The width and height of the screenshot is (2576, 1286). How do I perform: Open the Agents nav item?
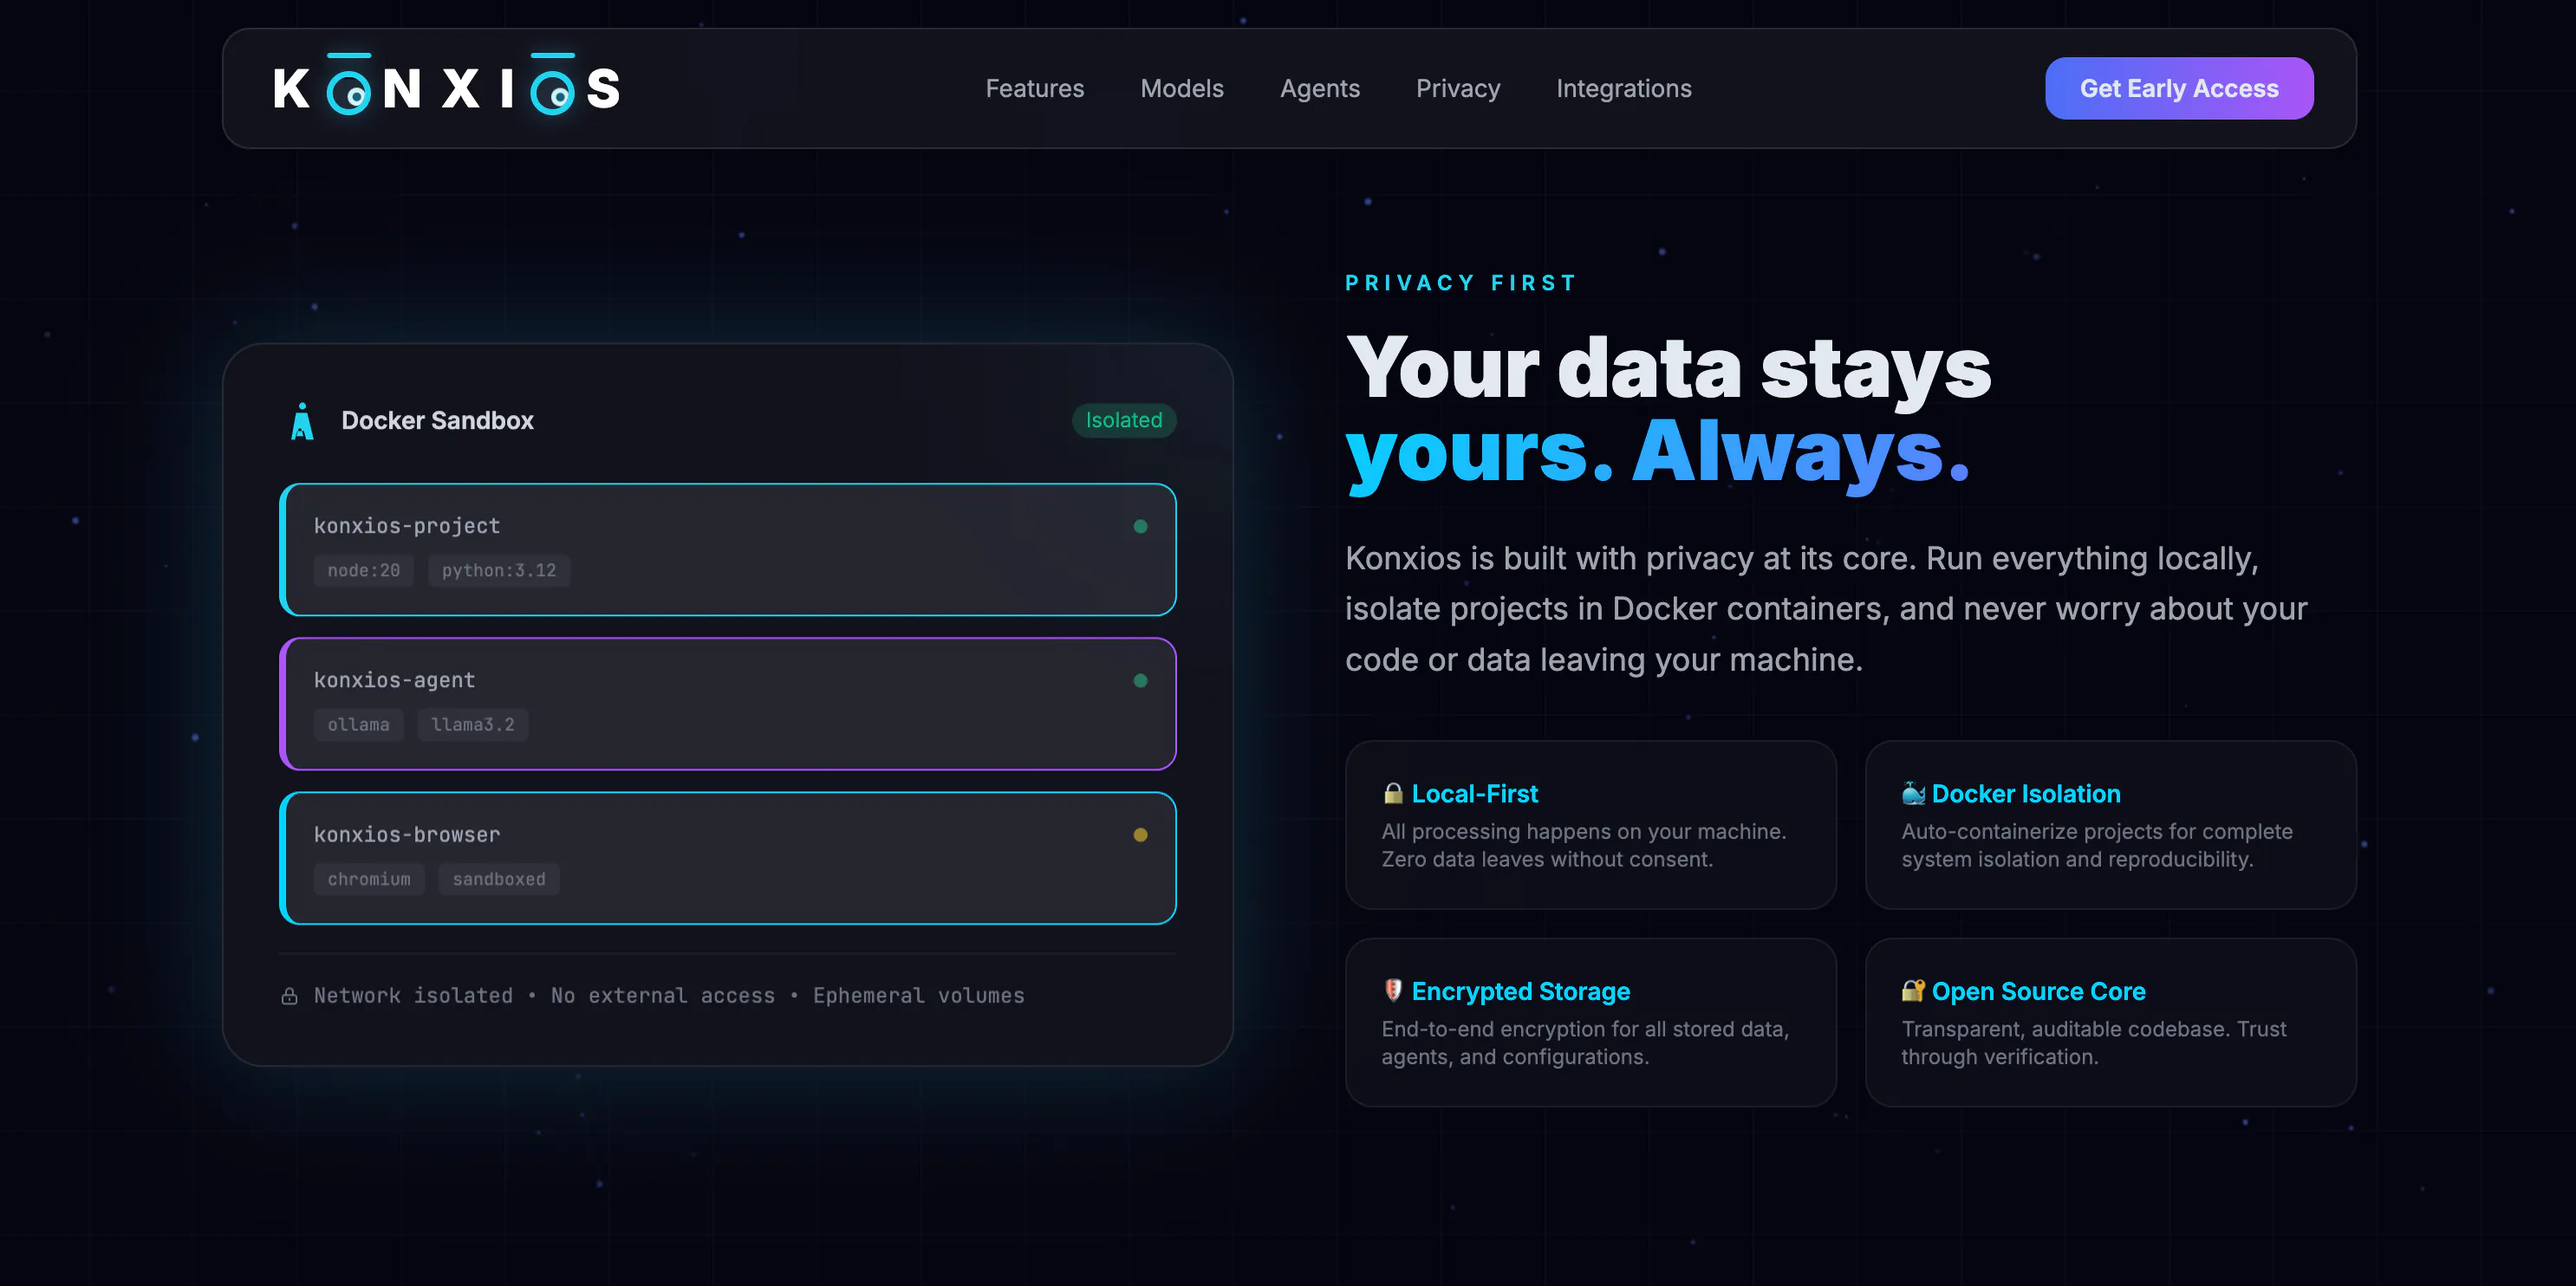1319,88
